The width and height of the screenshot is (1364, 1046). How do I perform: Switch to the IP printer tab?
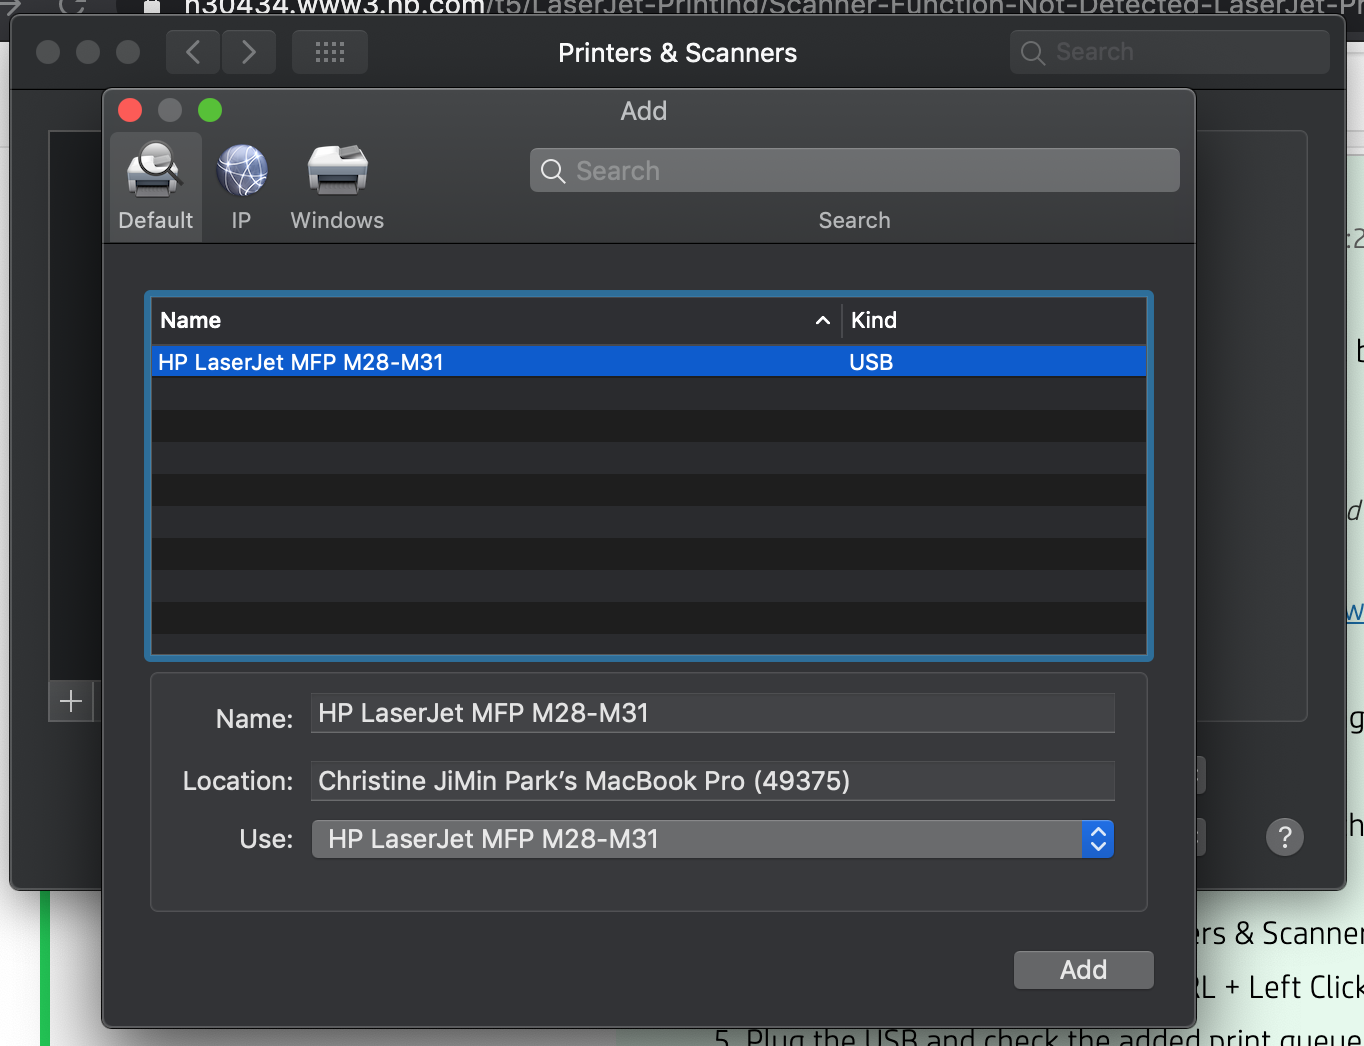tap(242, 186)
